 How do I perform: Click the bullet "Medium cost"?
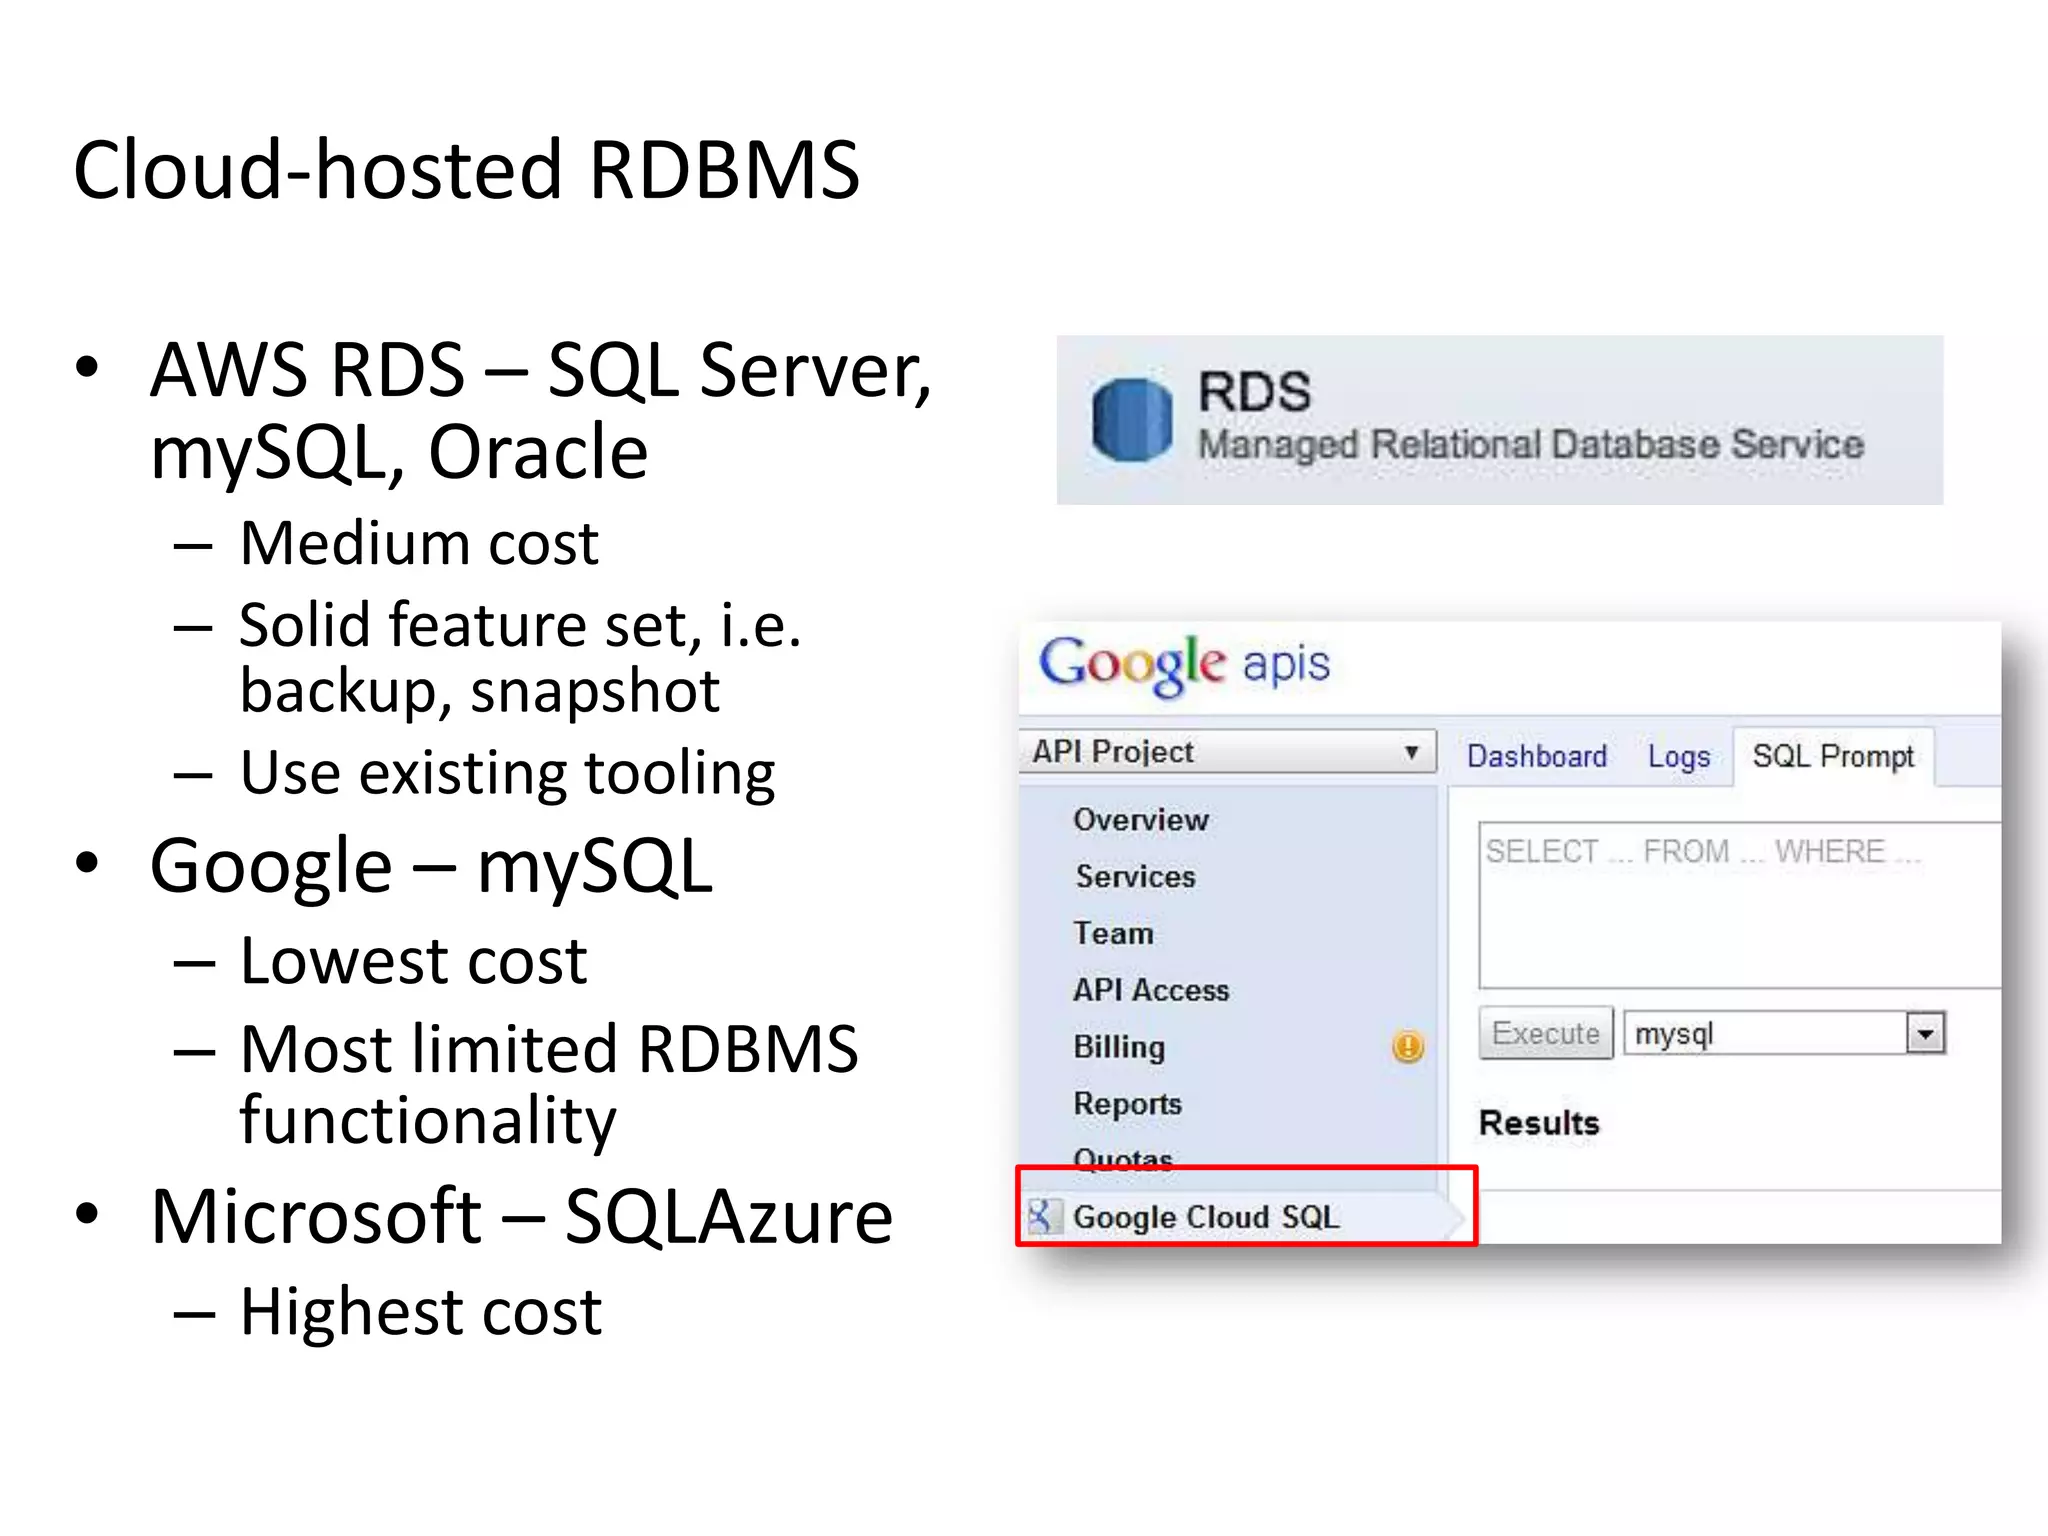point(419,544)
